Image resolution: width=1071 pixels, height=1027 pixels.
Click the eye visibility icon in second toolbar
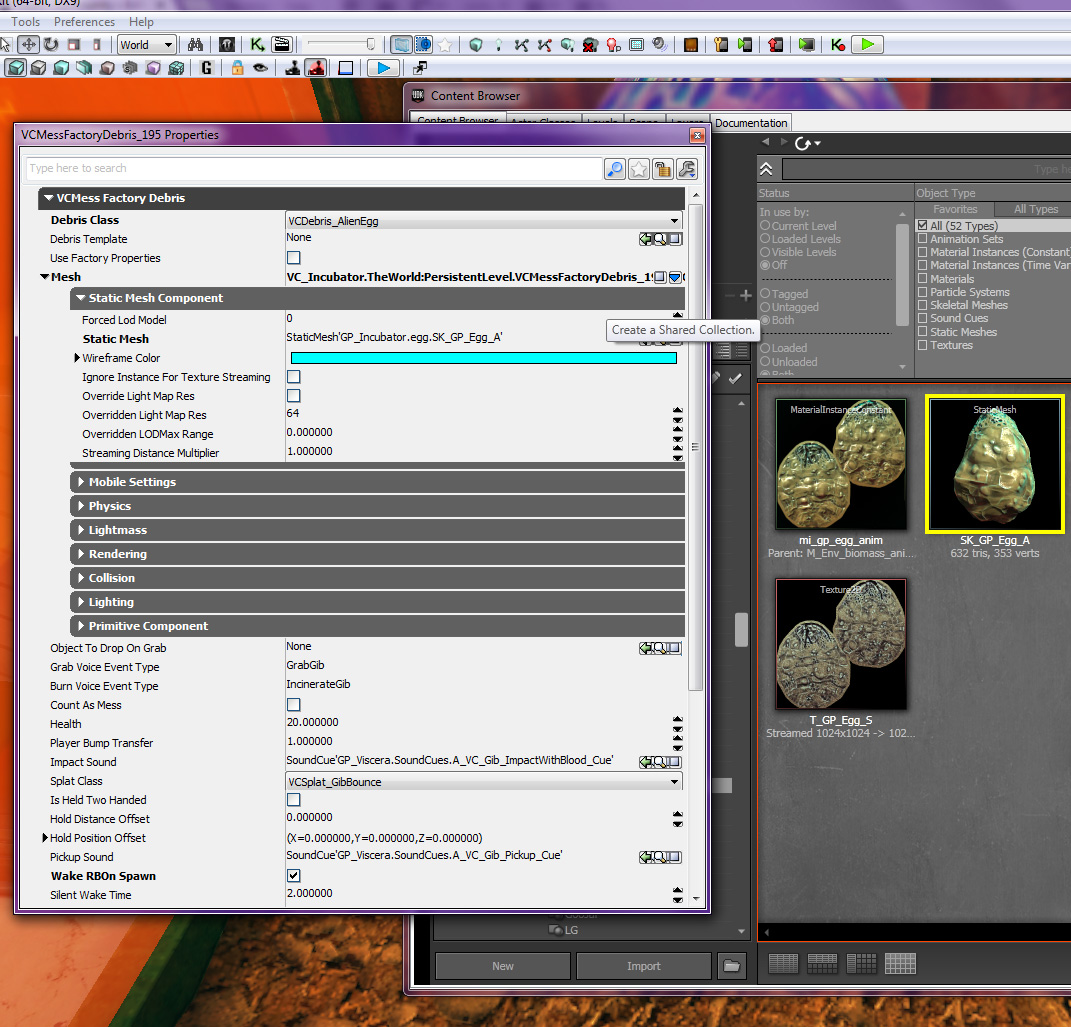point(260,68)
